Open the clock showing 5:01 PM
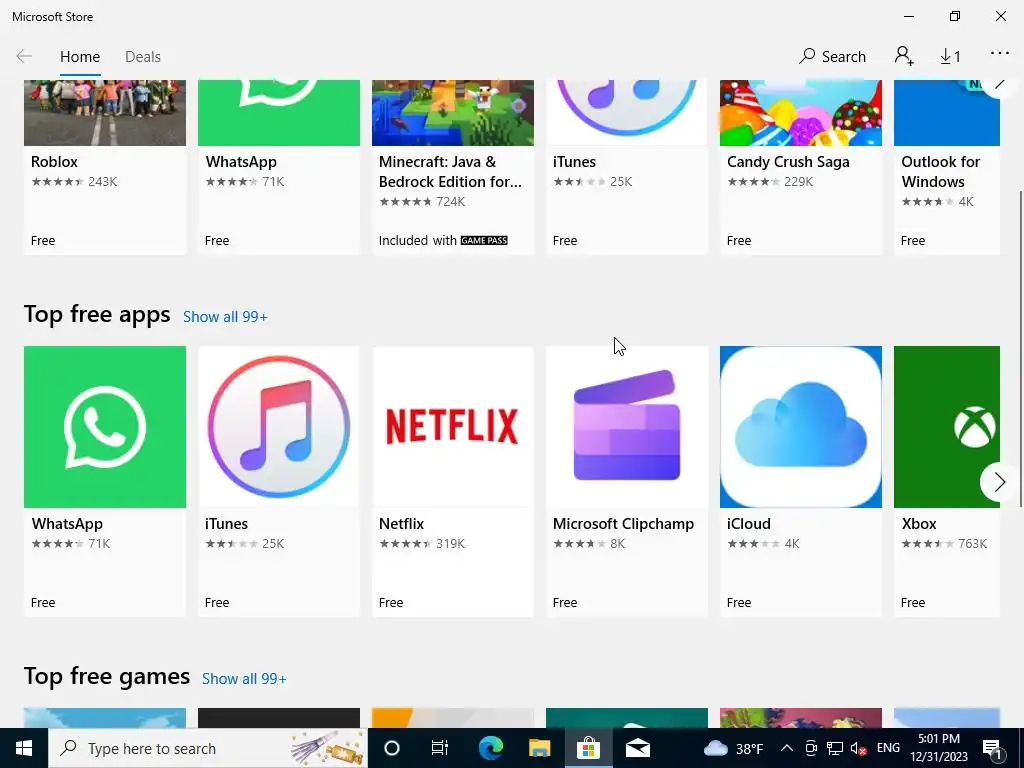The height and width of the screenshot is (768, 1024). 938,748
